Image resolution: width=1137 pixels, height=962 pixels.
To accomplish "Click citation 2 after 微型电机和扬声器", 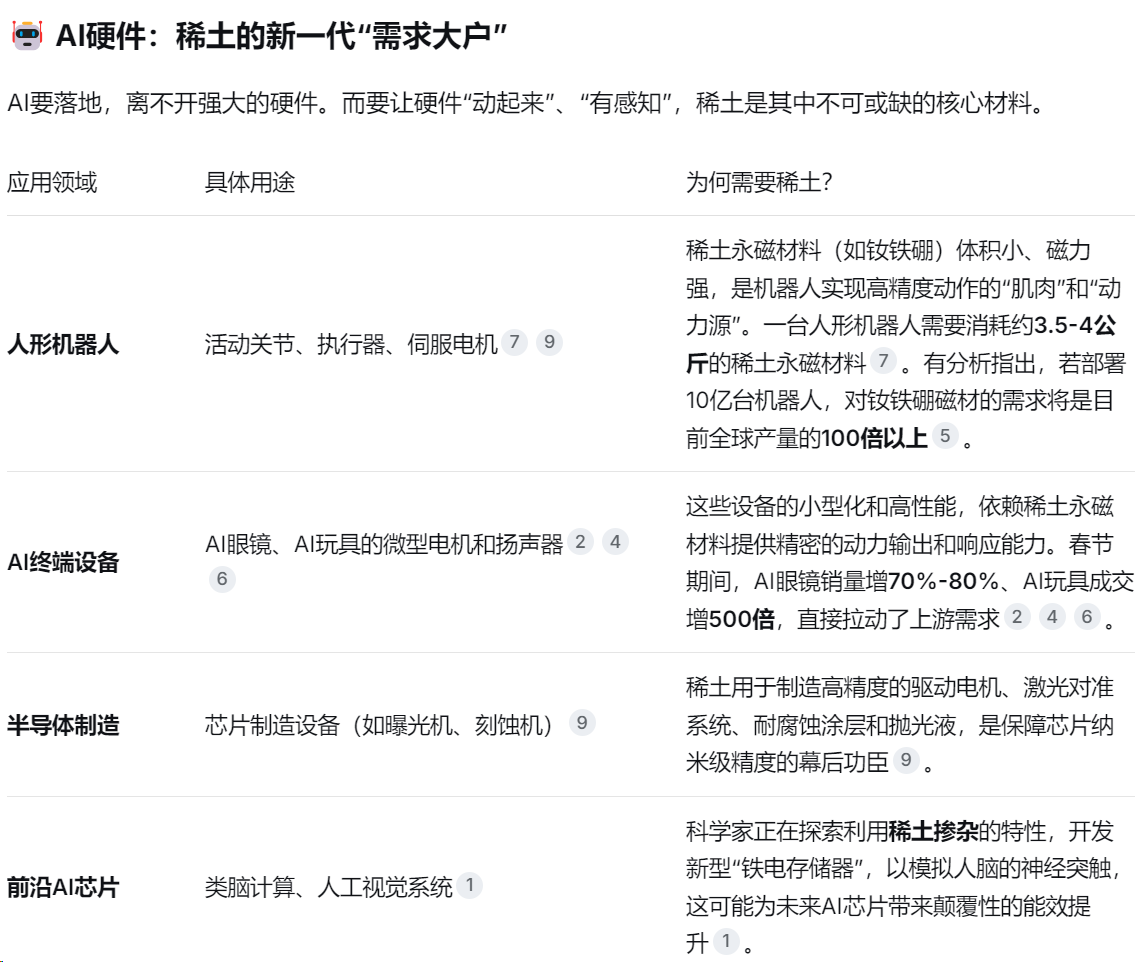I will pos(581,542).
